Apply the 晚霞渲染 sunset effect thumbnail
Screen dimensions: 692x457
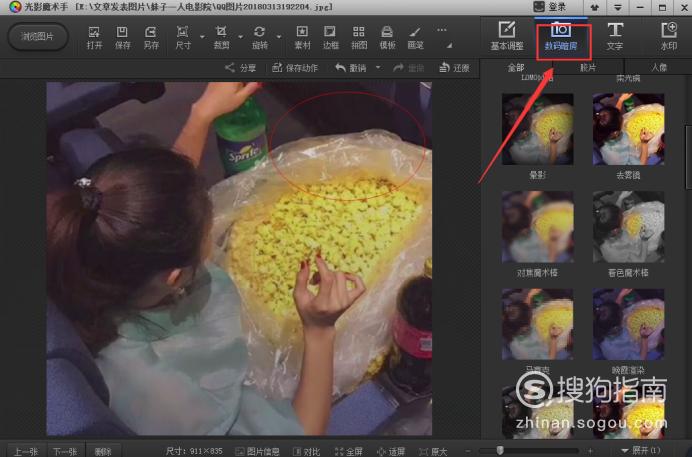628,324
